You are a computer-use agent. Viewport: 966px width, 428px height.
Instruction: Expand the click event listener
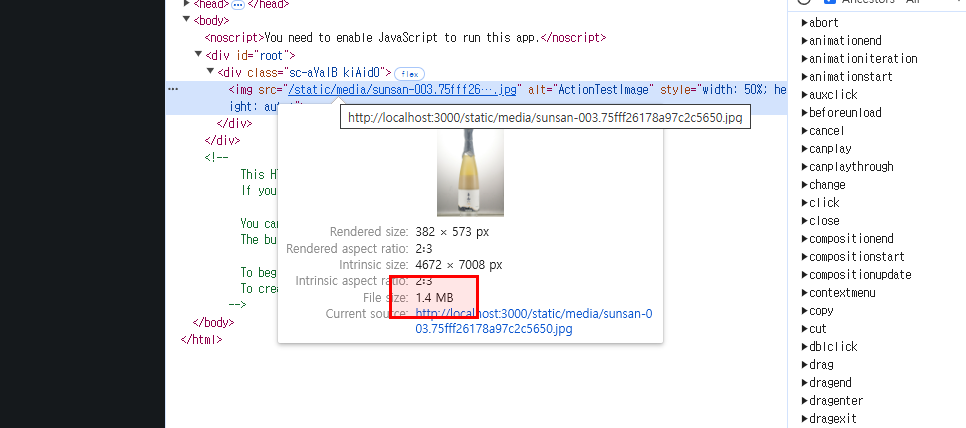pos(805,203)
